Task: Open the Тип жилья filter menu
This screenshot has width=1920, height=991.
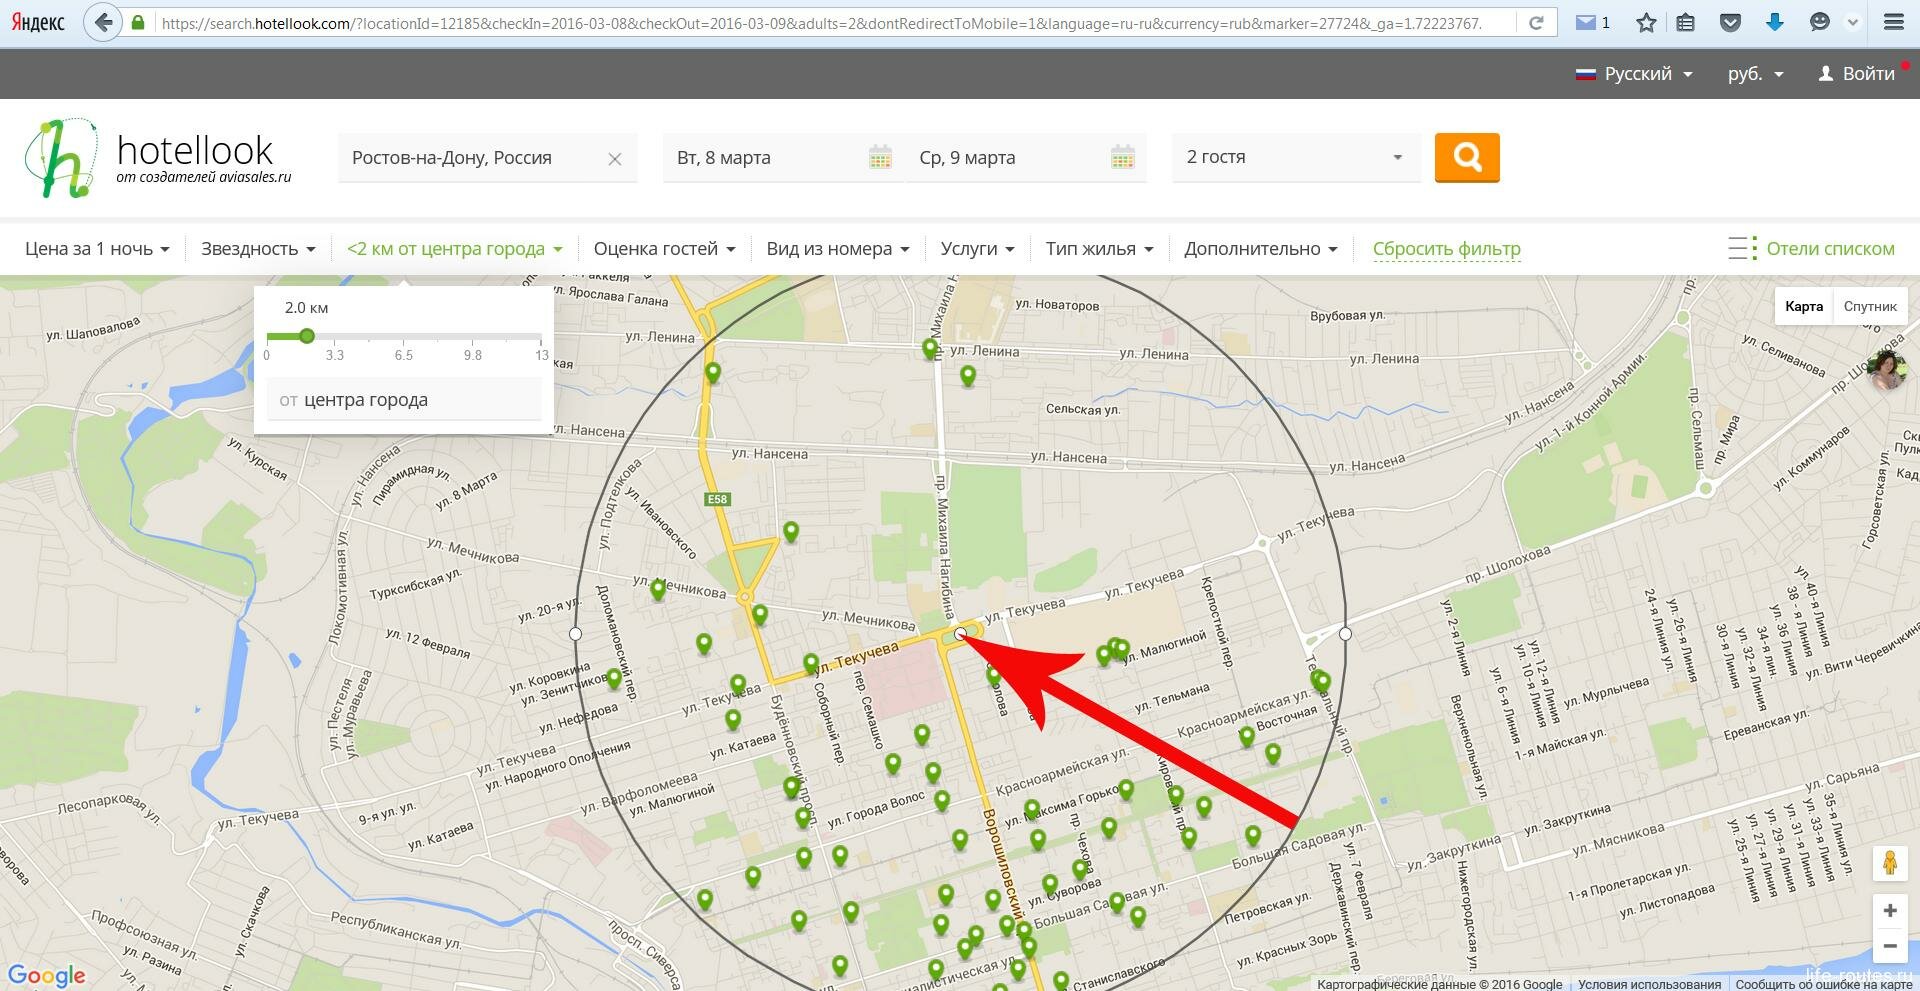Action: point(1099,249)
